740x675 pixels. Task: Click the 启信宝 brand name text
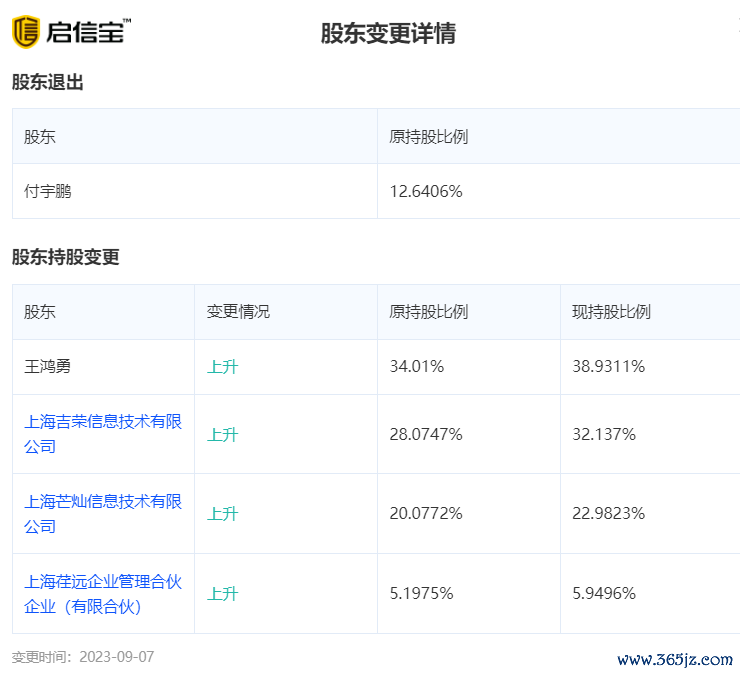coord(85,32)
